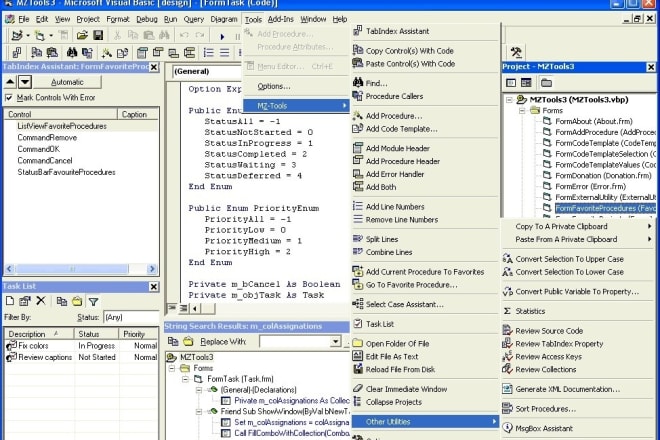660x440 pixels.
Task: Click the Reload File From Disk icon
Action: point(358,369)
